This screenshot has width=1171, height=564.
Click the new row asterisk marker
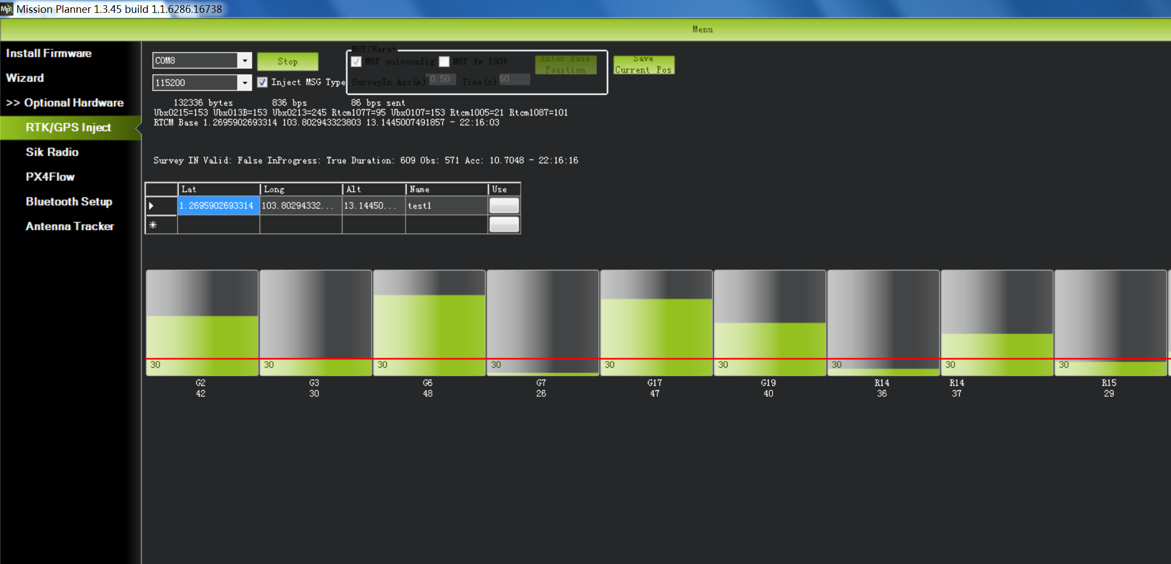[152, 225]
